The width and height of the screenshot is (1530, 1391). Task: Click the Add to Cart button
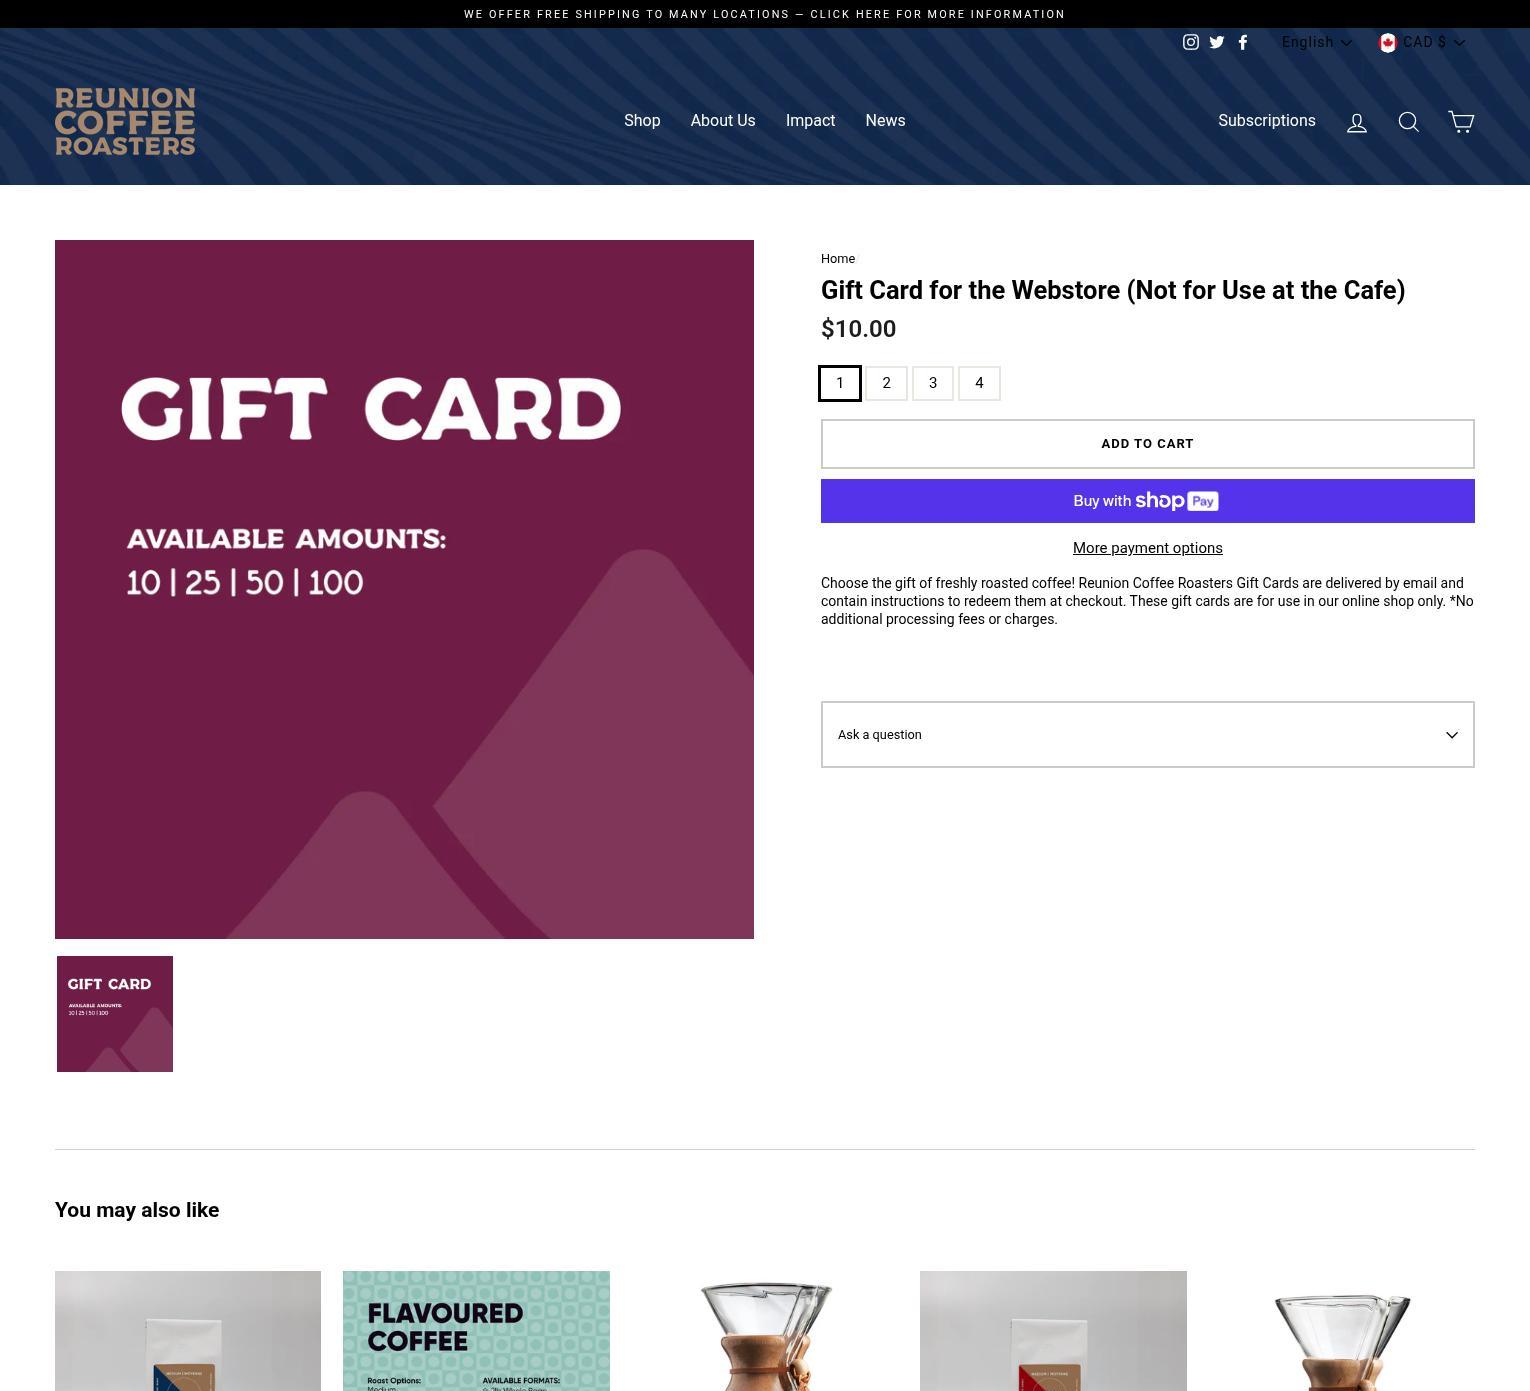tap(1147, 444)
